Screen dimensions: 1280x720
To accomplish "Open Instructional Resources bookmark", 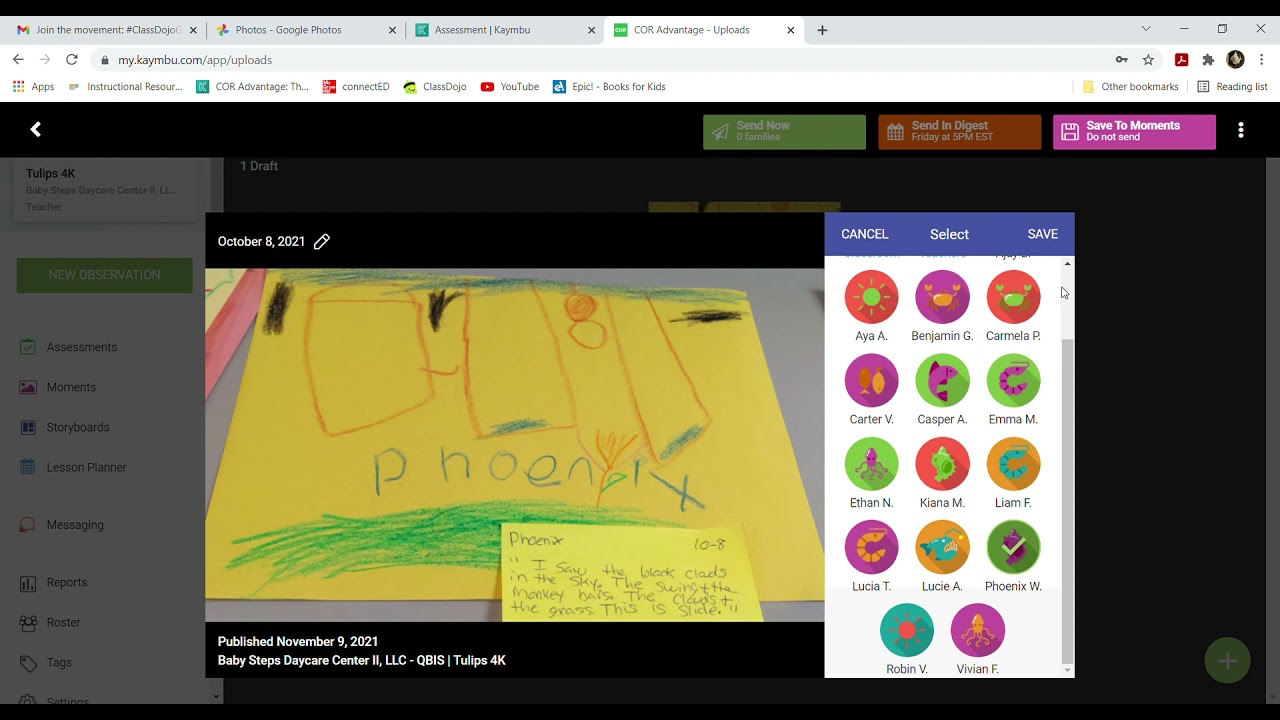I will (x=125, y=87).
